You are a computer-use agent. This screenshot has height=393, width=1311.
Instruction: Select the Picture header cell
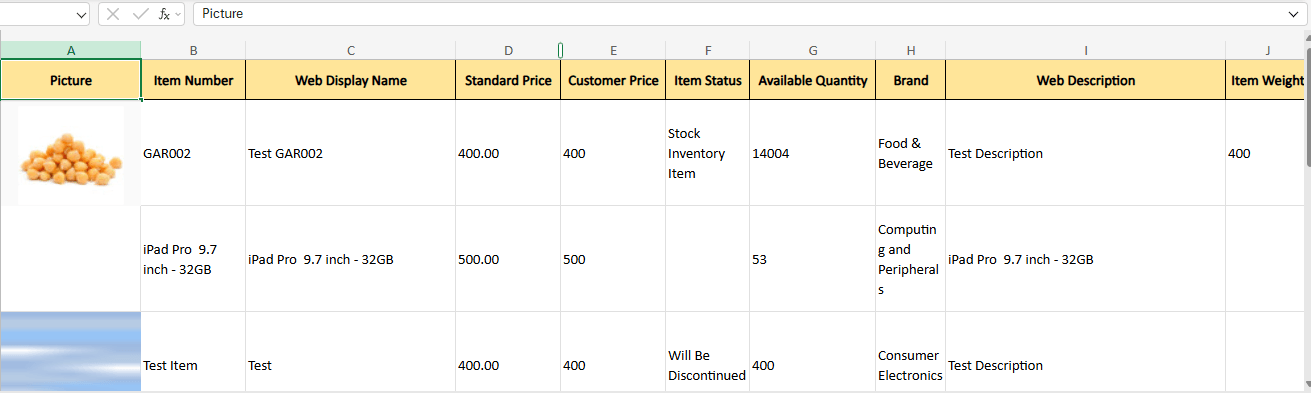[x=70, y=80]
